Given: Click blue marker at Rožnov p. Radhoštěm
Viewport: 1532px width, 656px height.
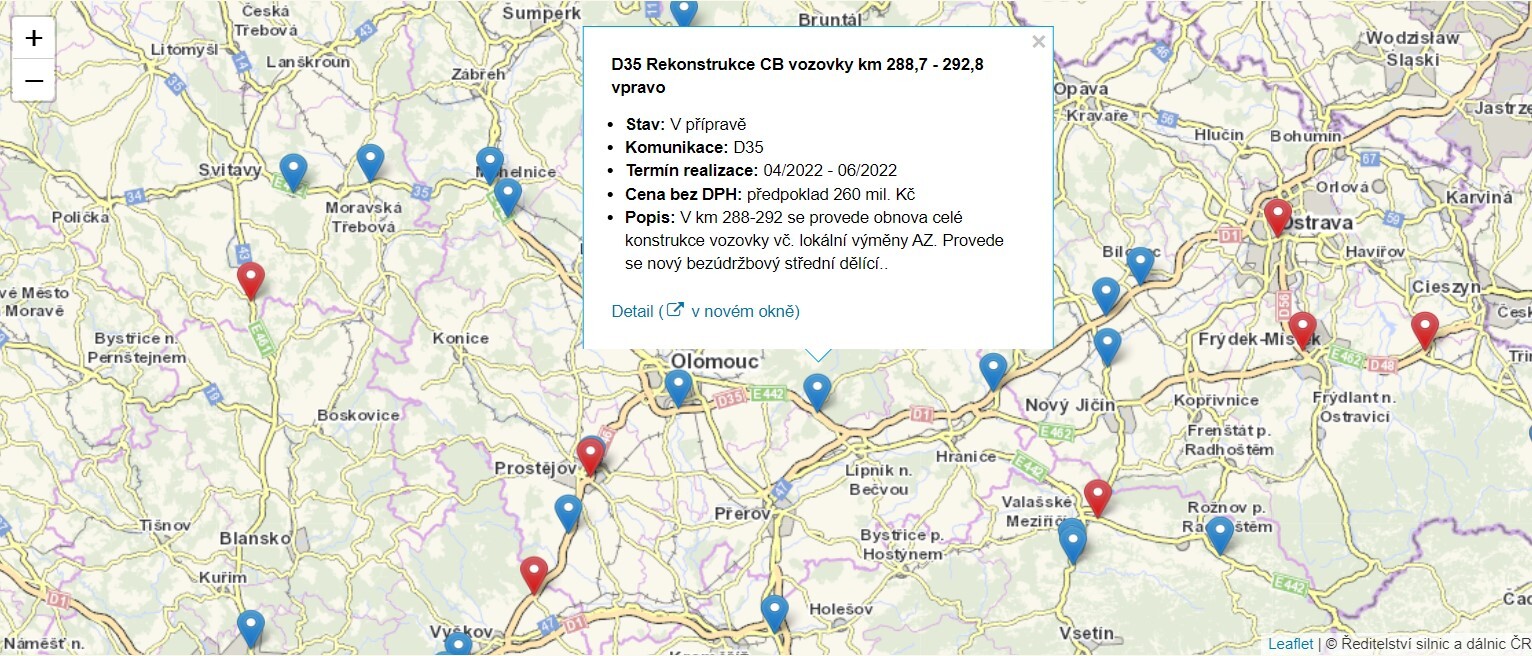Looking at the screenshot, I should coord(1220,536).
